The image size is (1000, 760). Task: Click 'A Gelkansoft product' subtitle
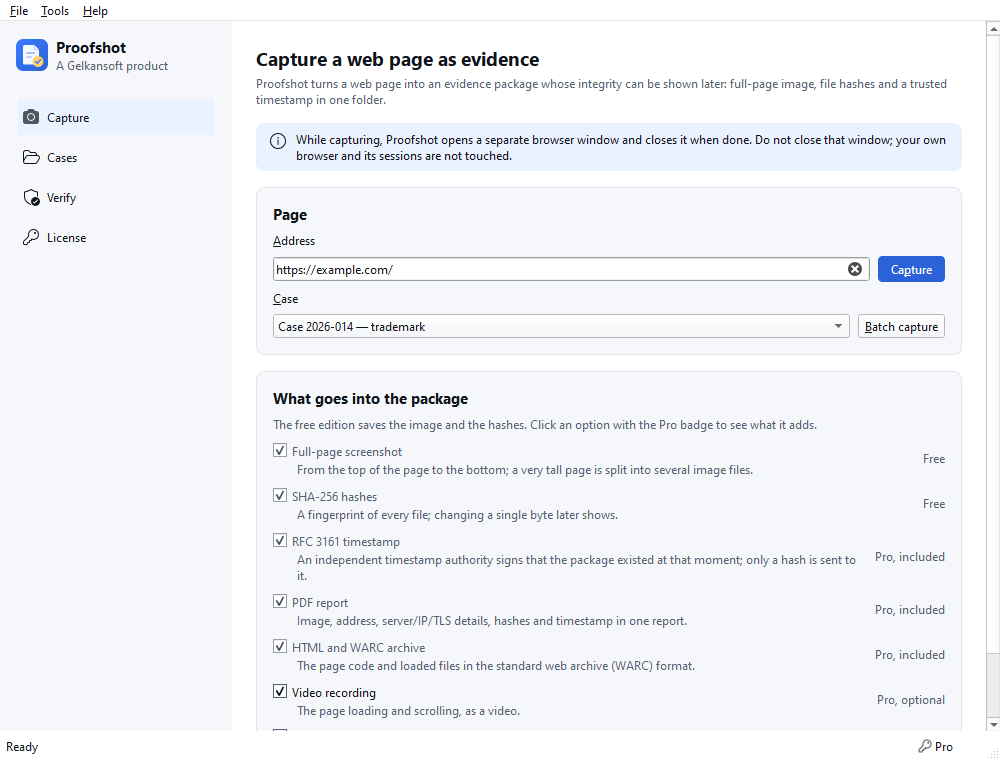tap(112, 66)
